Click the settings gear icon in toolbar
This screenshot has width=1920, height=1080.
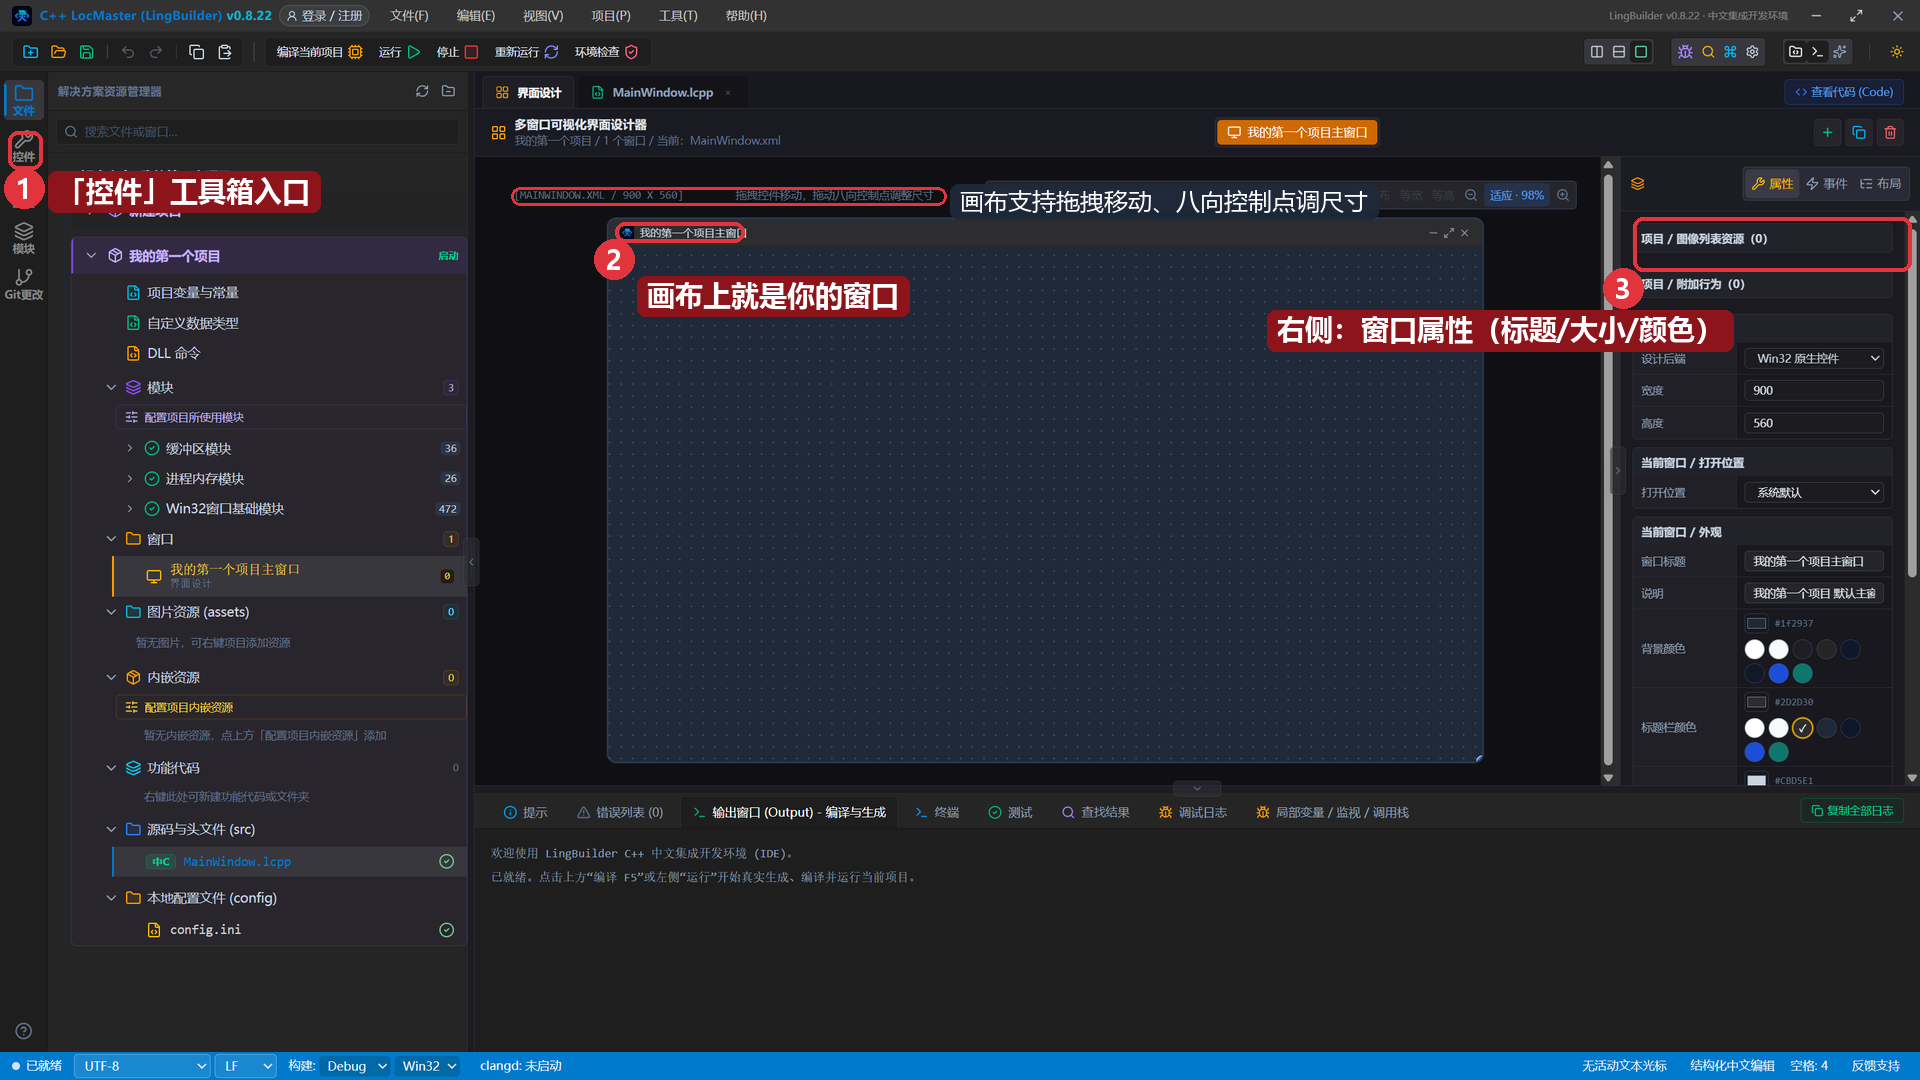pyautogui.click(x=1752, y=52)
